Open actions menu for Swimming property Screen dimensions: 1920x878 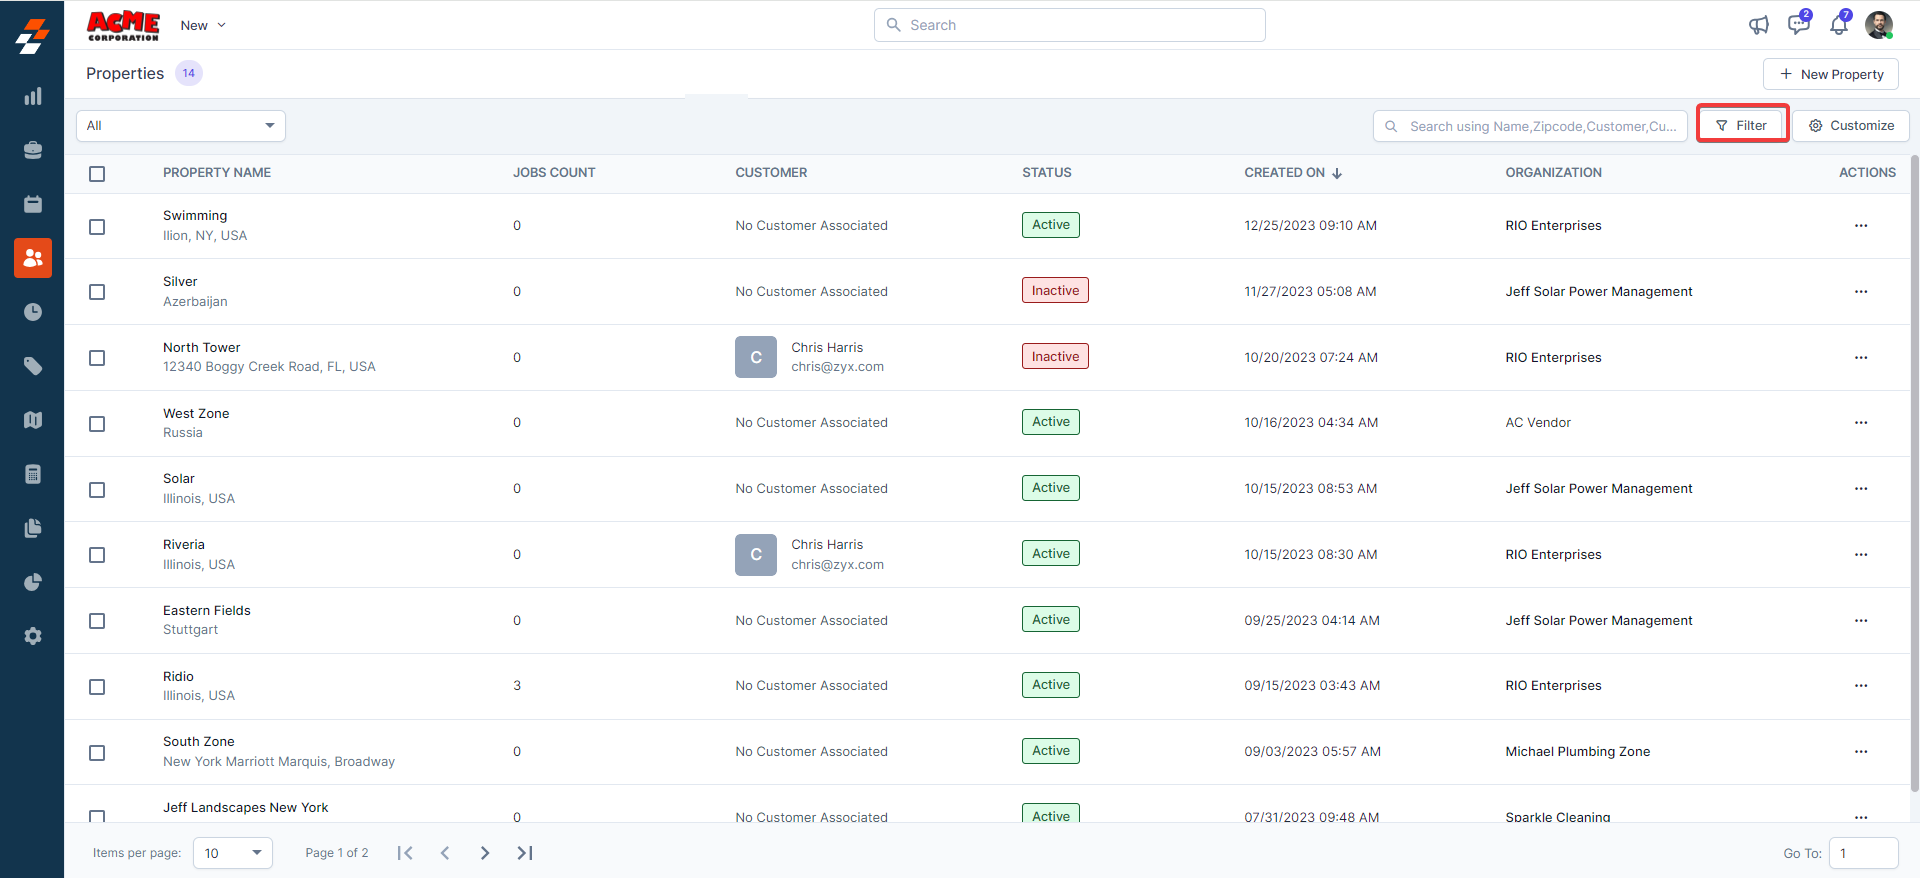pyautogui.click(x=1860, y=226)
